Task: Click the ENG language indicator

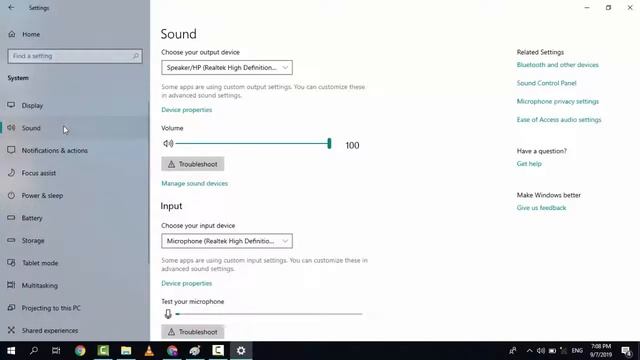Action: click(x=577, y=351)
